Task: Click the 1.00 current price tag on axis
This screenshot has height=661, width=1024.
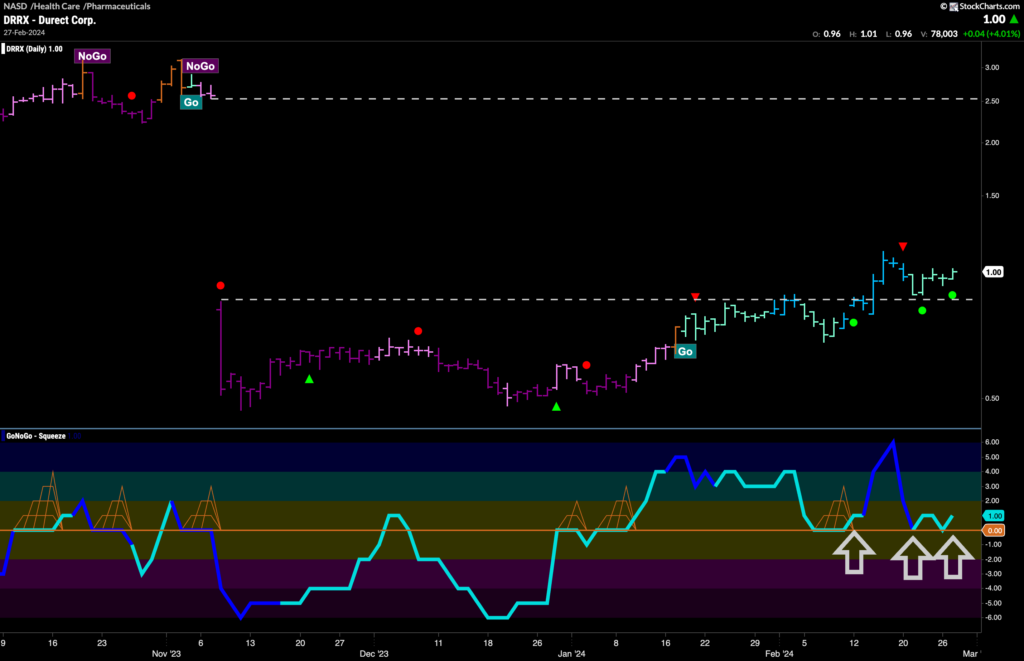Action: (993, 271)
